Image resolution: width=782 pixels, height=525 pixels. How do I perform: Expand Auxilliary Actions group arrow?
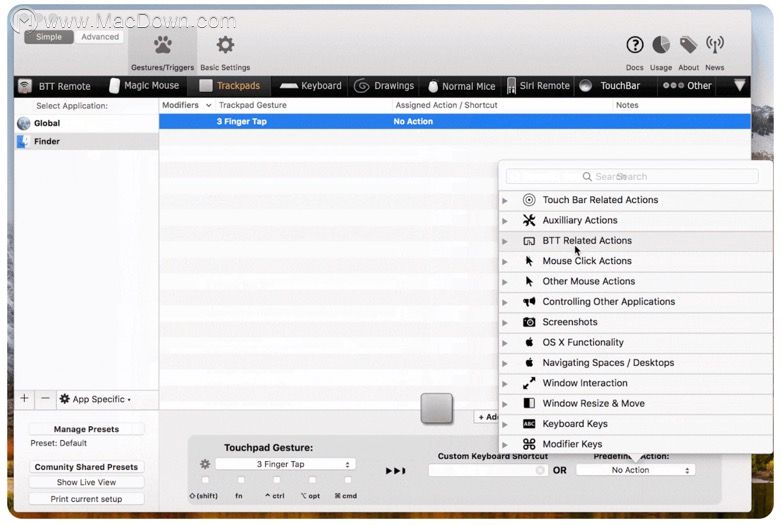(505, 221)
